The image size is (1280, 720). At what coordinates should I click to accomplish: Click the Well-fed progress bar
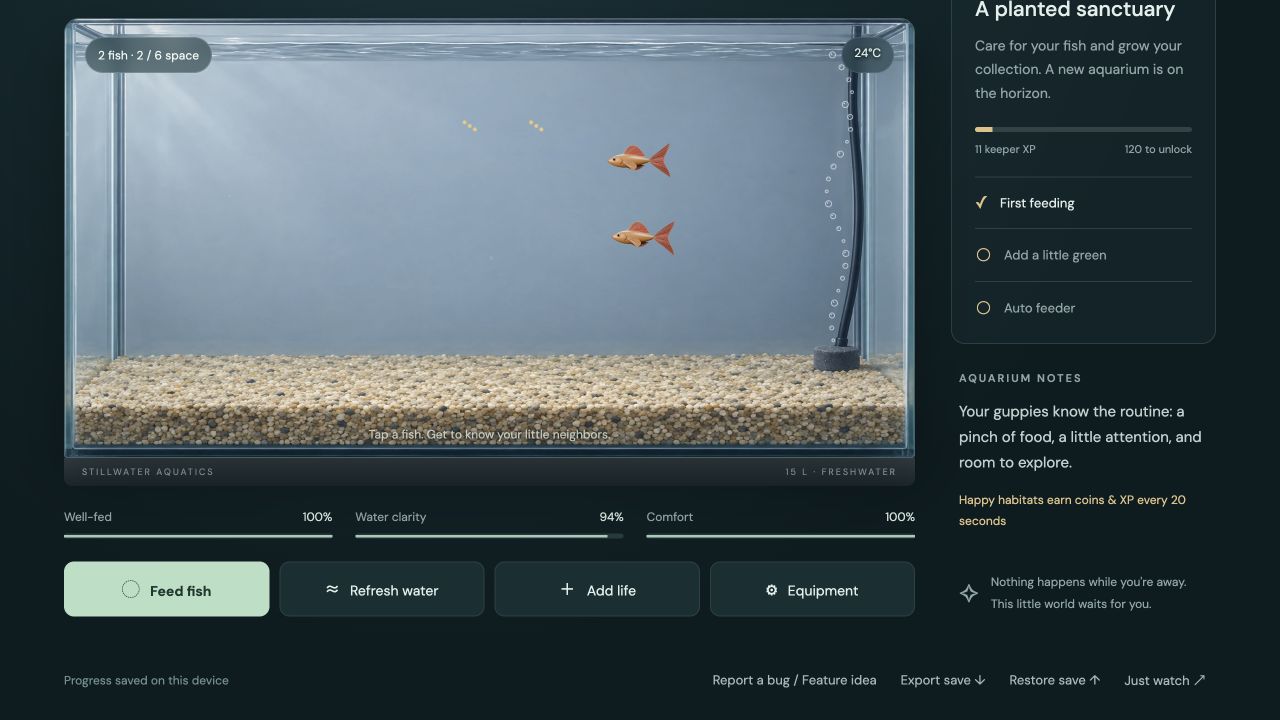(198, 536)
